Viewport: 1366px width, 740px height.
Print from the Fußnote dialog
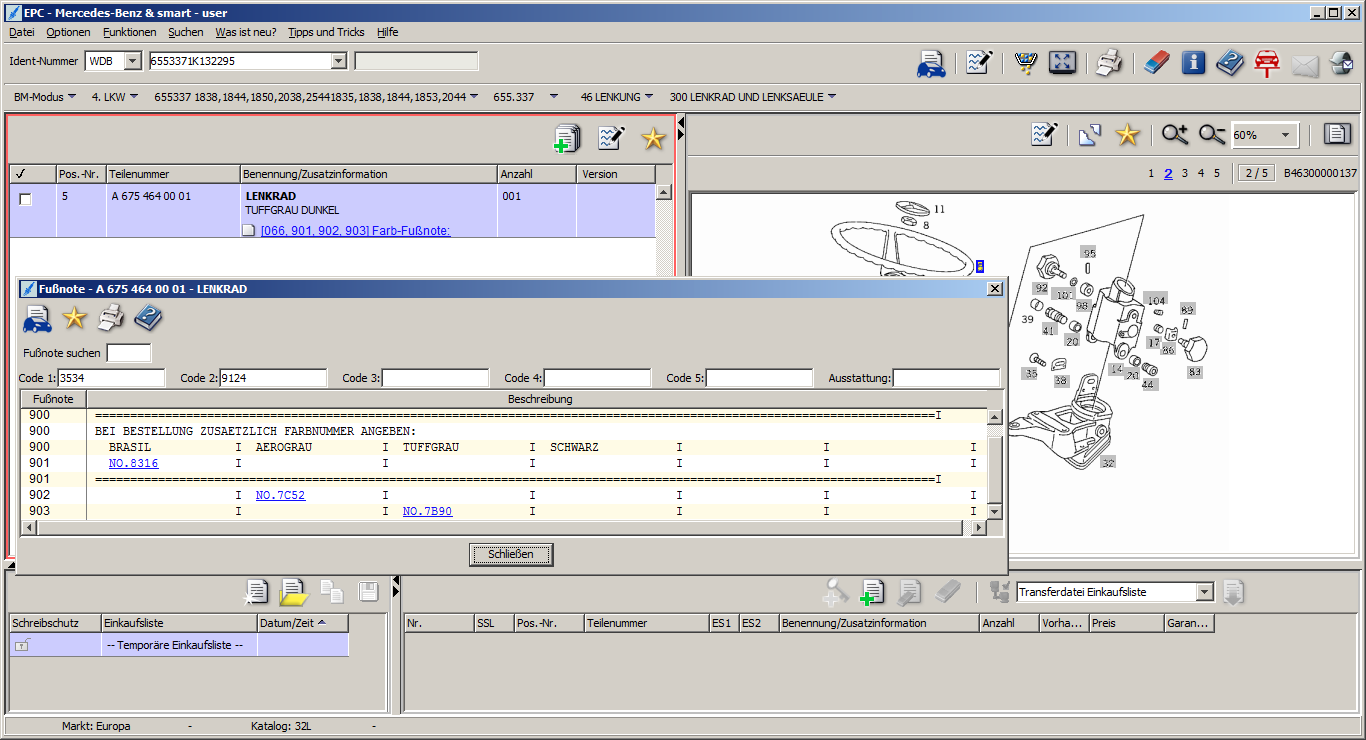pos(111,319)
